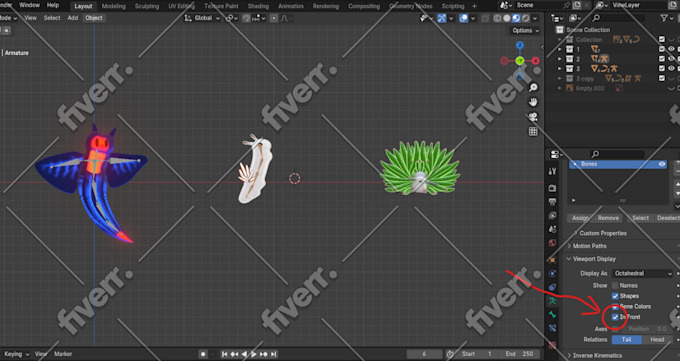Open the Object properties tab icon
The height and width of the screenshot is (361, 680).
pyautogui.click(x=552, y=260)
